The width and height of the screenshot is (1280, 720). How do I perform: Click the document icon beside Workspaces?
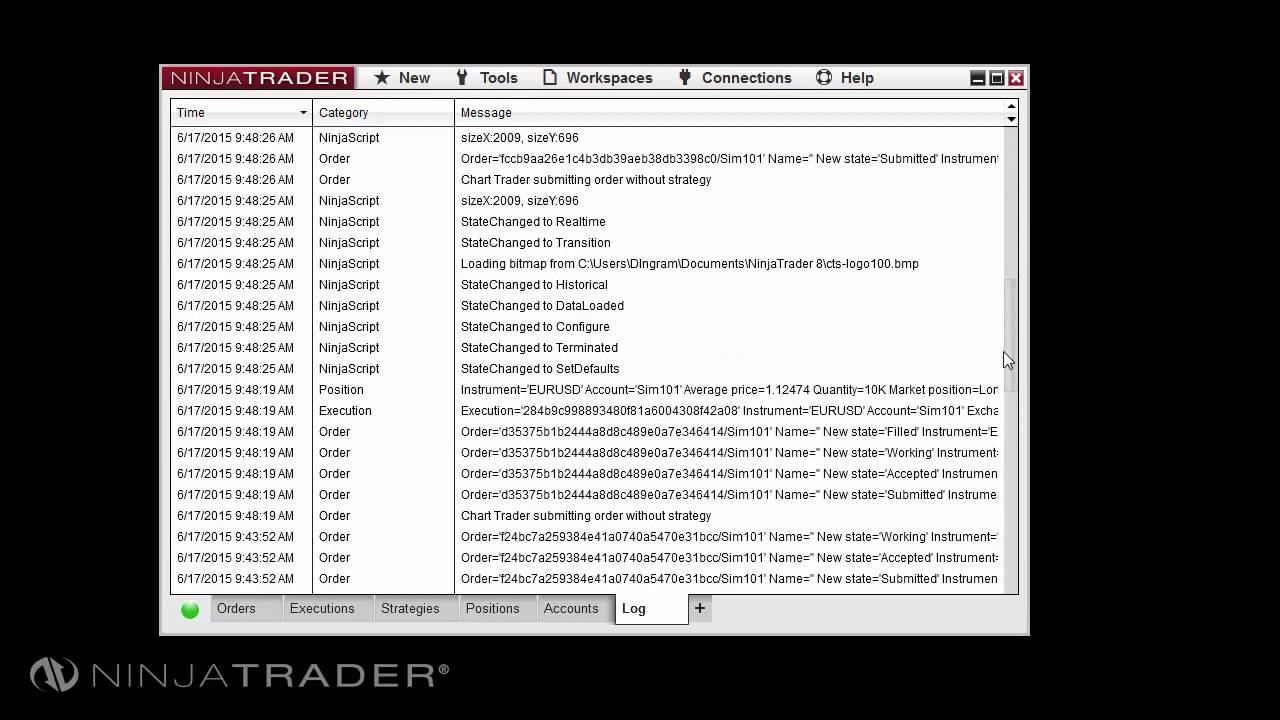(x=550, y=78)
